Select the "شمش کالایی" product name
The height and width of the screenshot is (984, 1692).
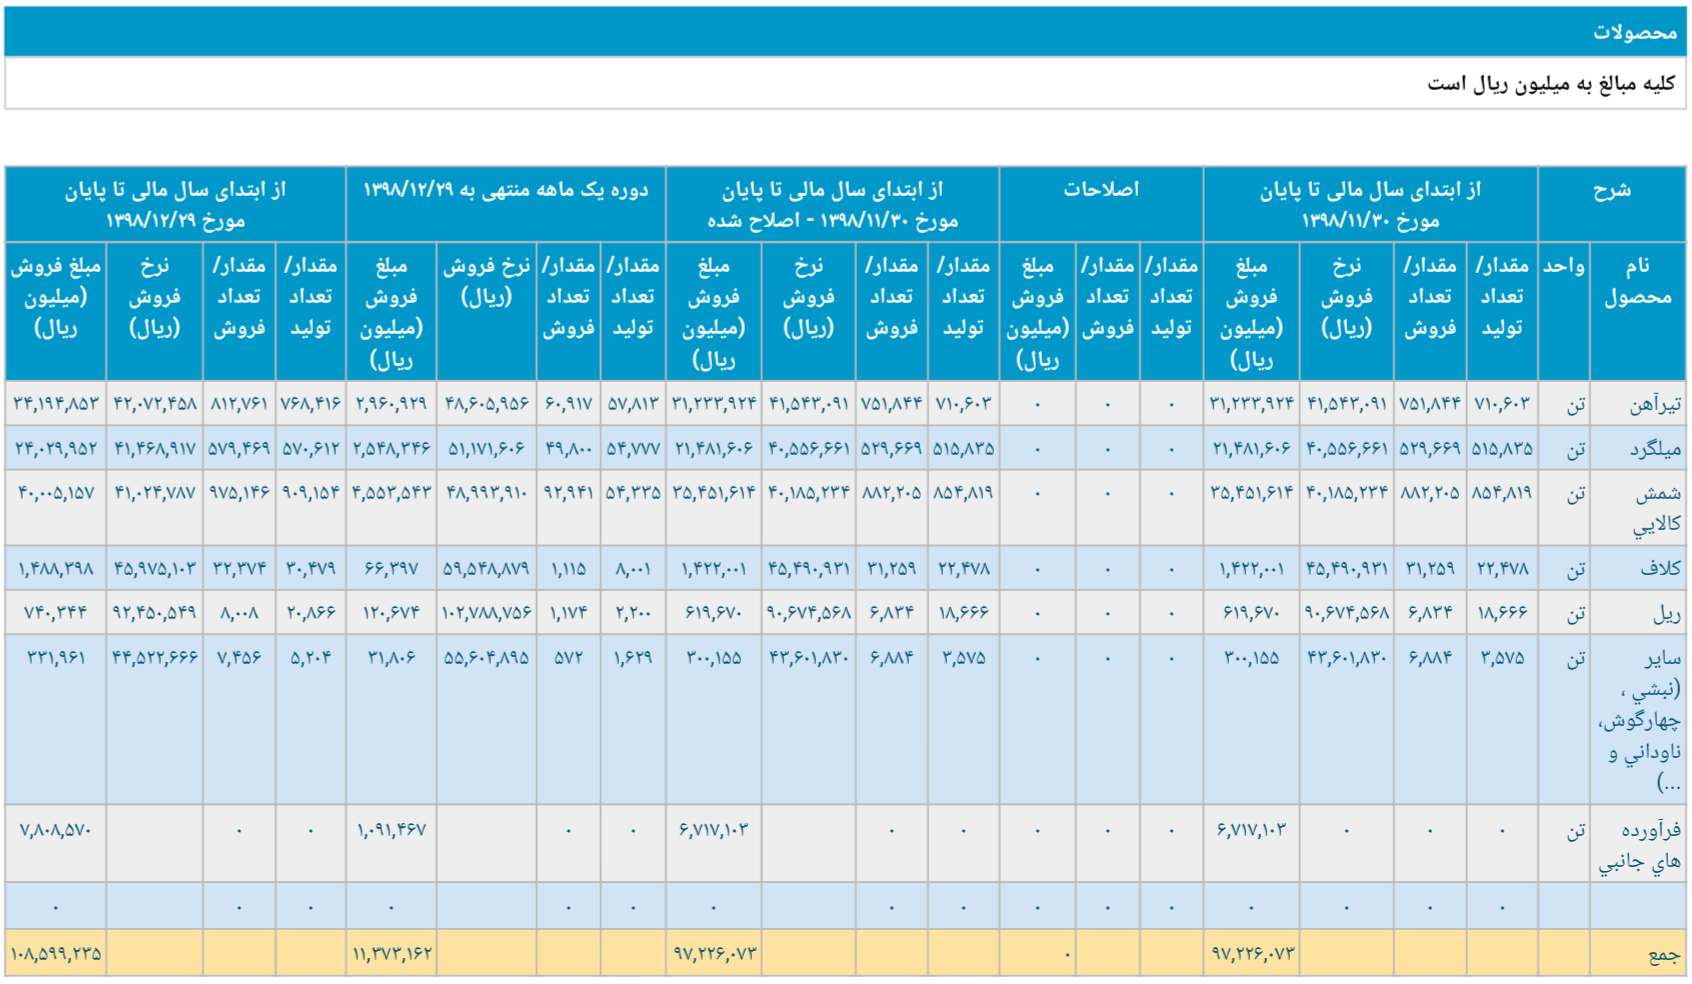tap(1656, 508)
